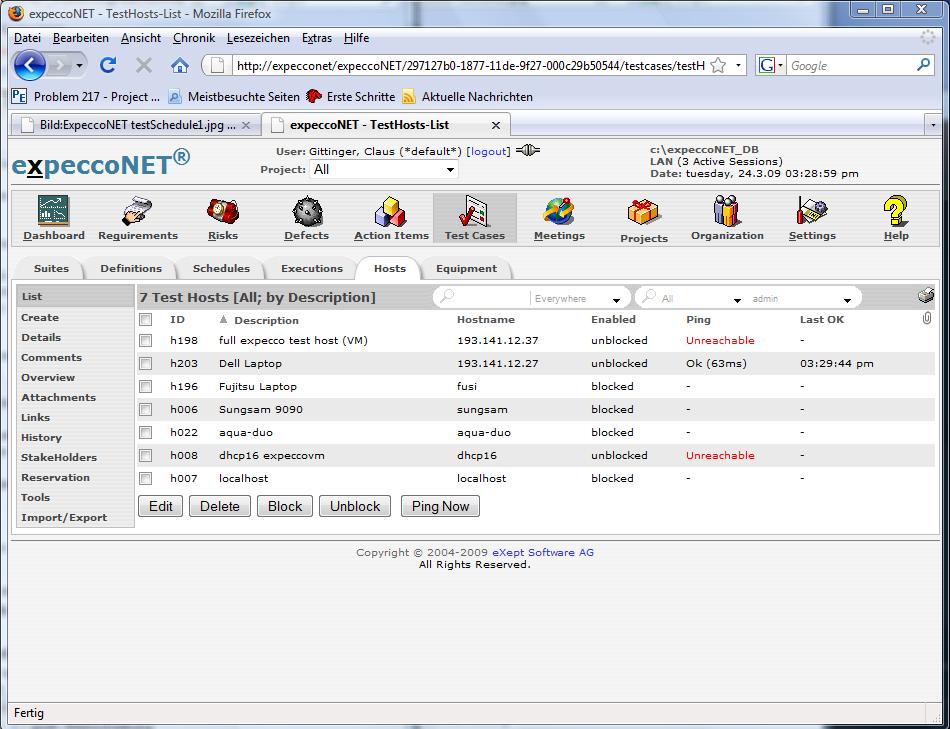The image size is (950, 729).
Task: Select the checkbox for localhost row
Action: [146, 479]
